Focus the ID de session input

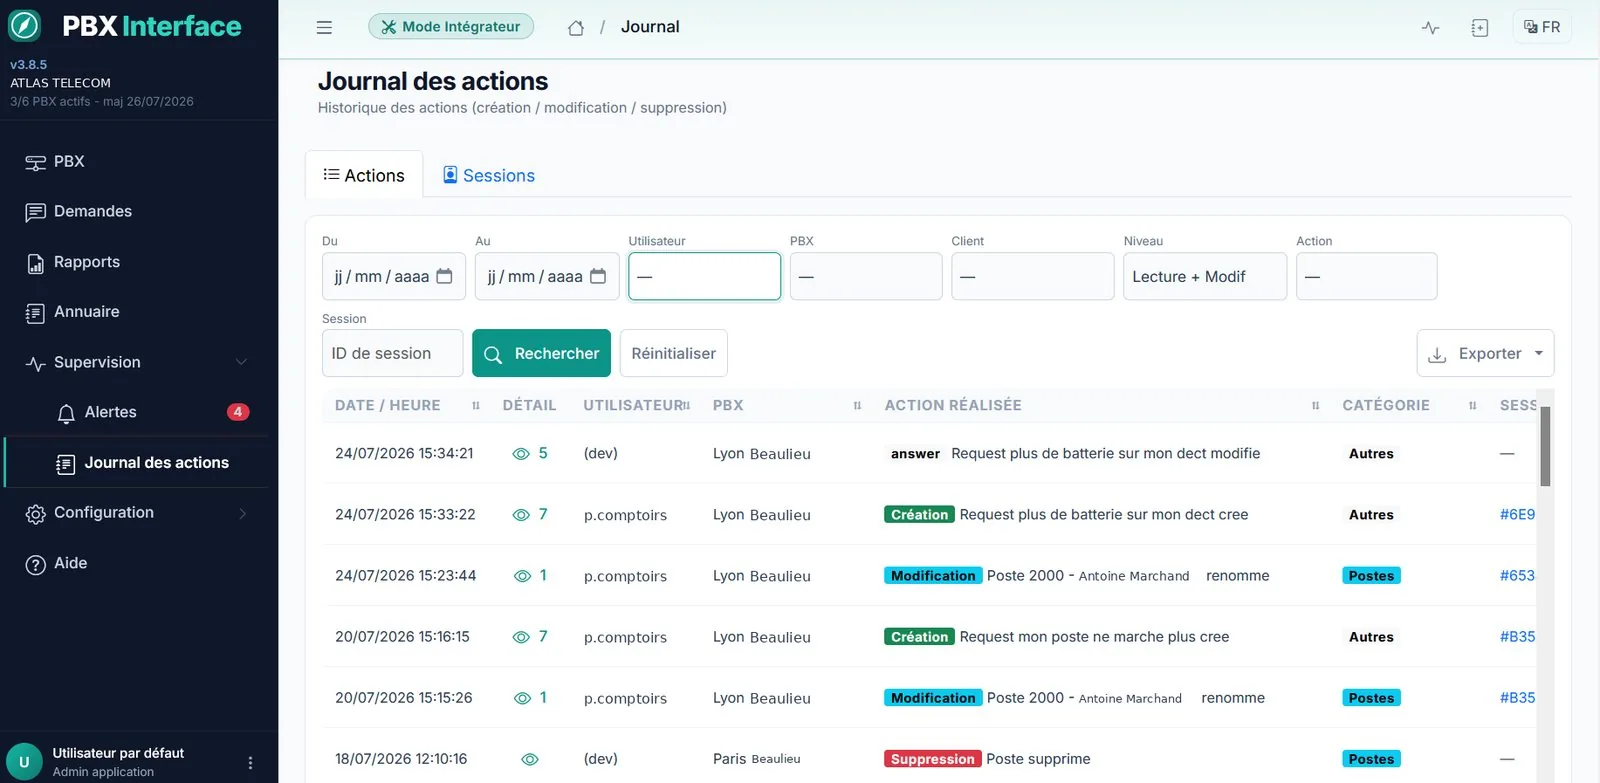pyautogui.click(x=392, y=353)
